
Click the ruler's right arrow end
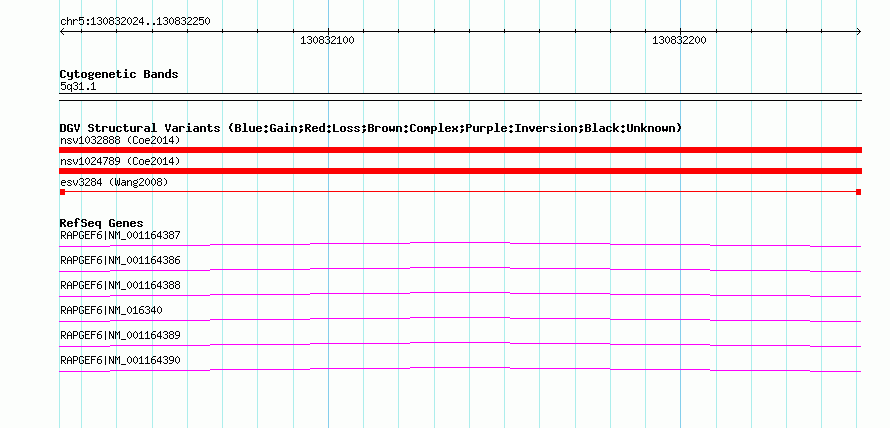click(x=858, y=31)
